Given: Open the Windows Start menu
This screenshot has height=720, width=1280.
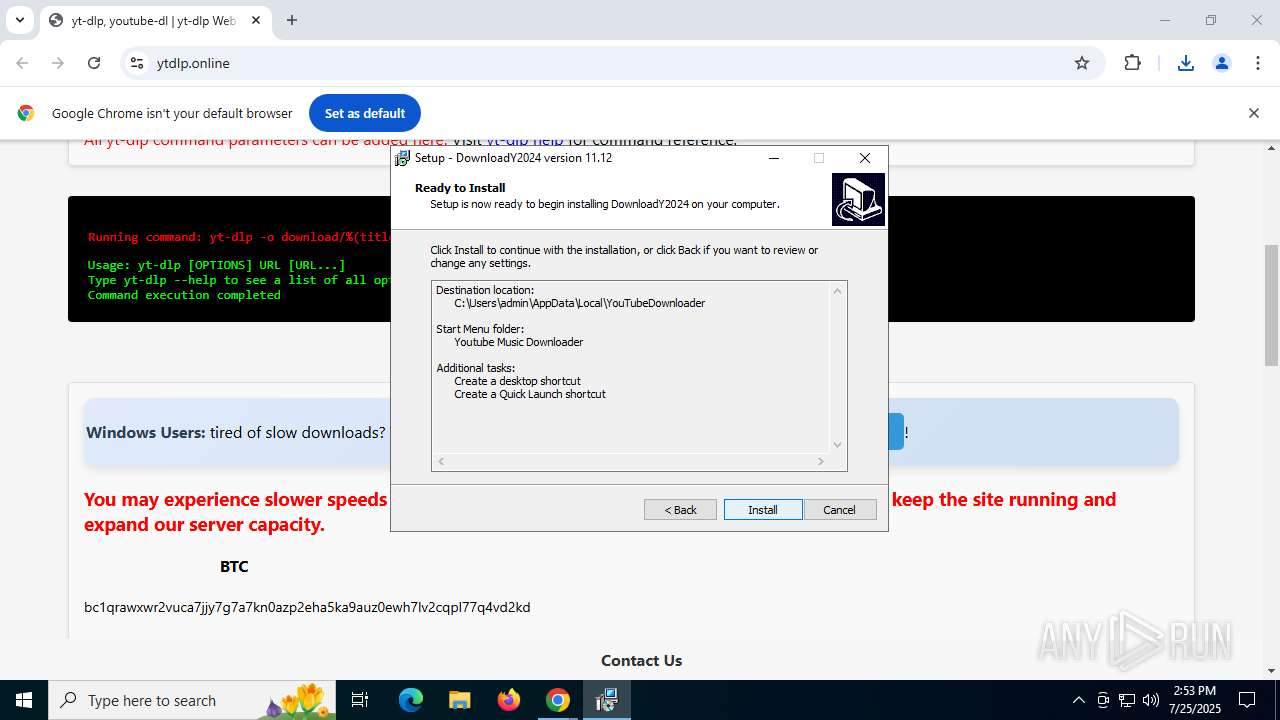Looking at the screenshot, I should 24,700.
